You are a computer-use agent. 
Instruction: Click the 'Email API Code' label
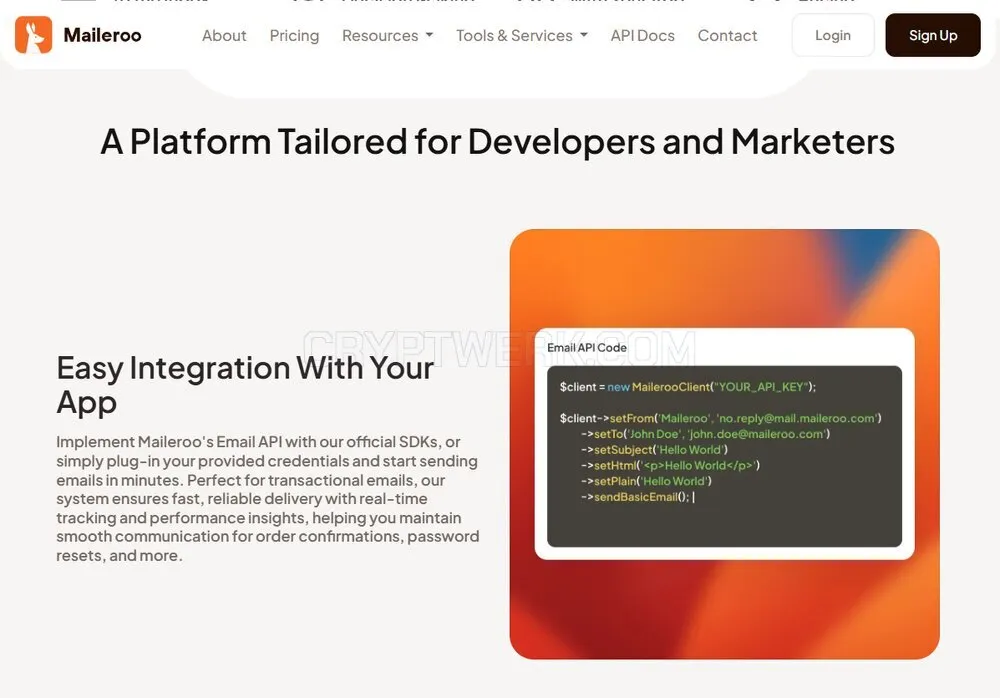[x=587, y=348]
